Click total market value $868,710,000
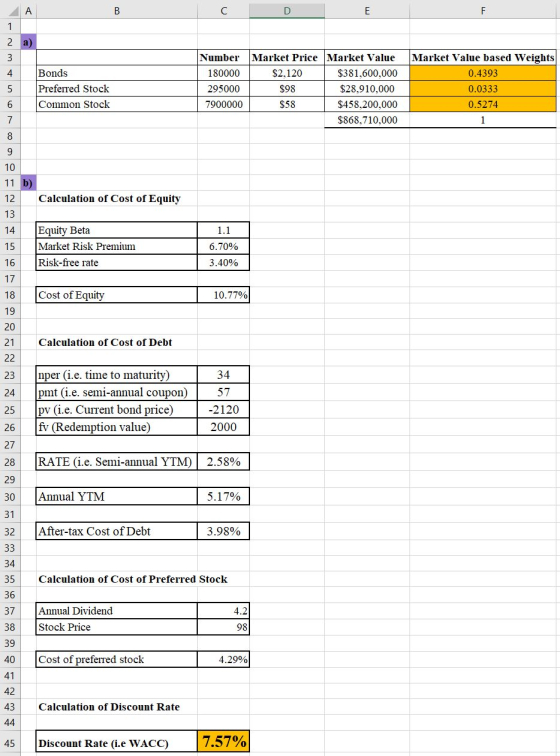The image size is (560, 756). click(367, 120)
